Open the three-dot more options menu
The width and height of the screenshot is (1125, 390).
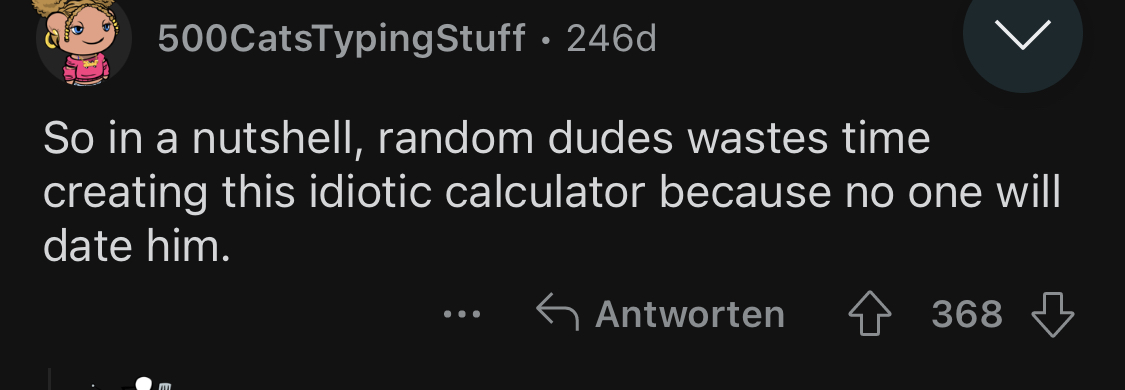(461, 314)
